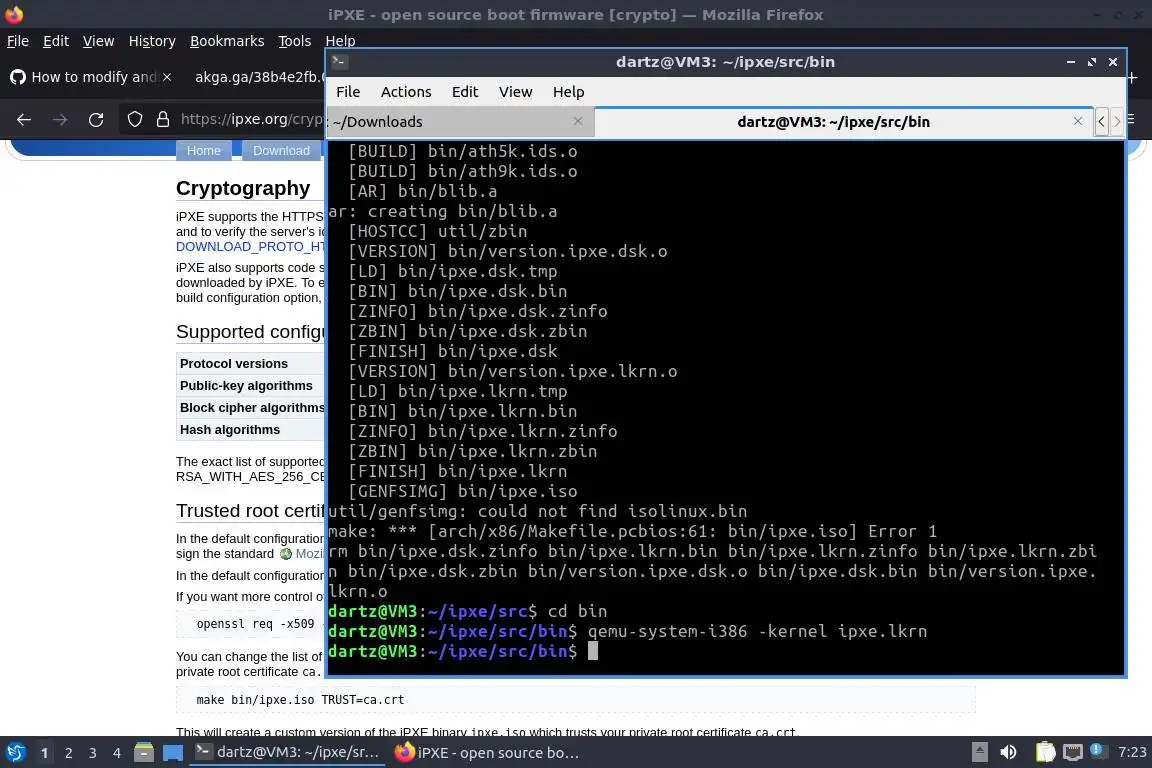This screenshot has width=1152, height=768.
Task: Switch to workspace 2
Action: [x=68, y=753]
